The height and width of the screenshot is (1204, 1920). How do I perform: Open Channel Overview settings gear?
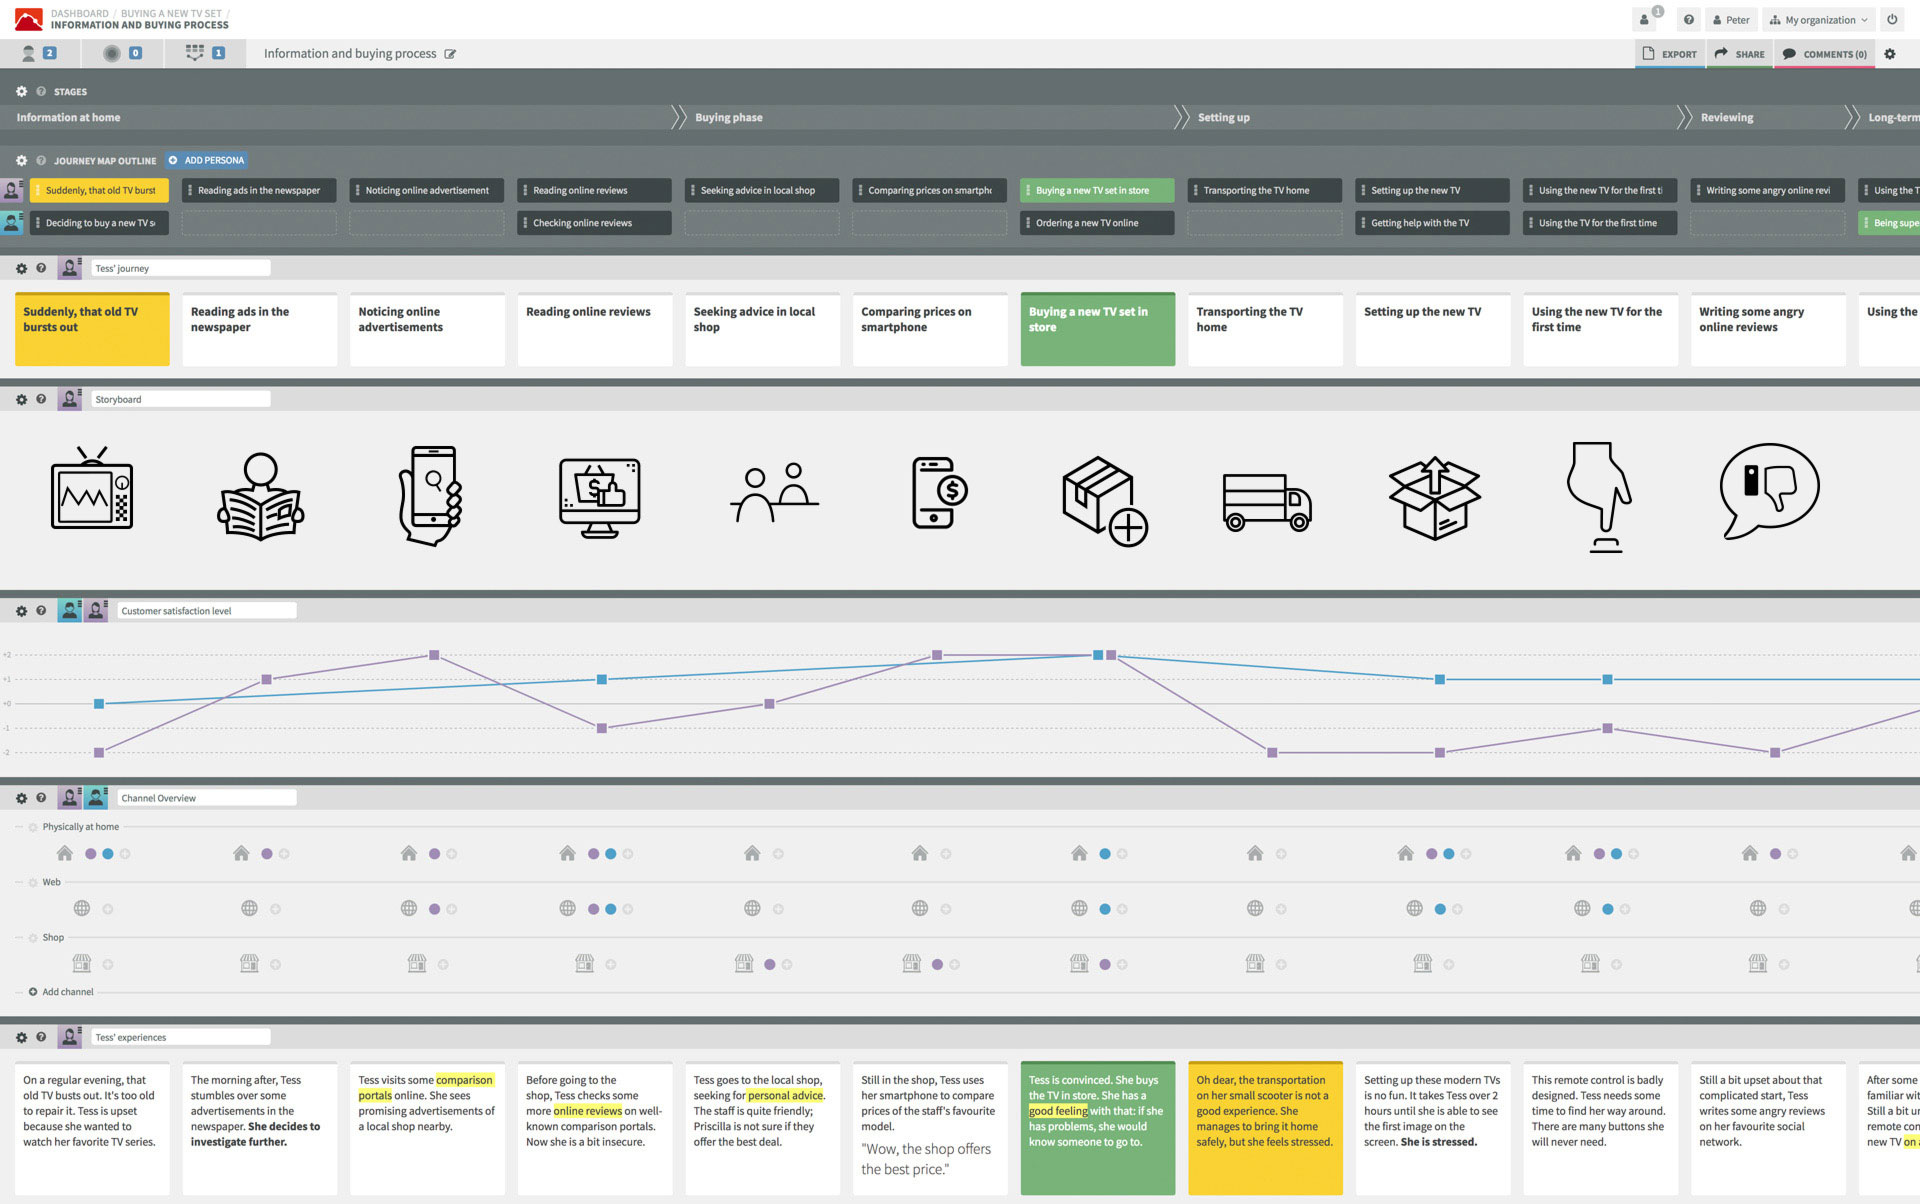pos(21,798)
